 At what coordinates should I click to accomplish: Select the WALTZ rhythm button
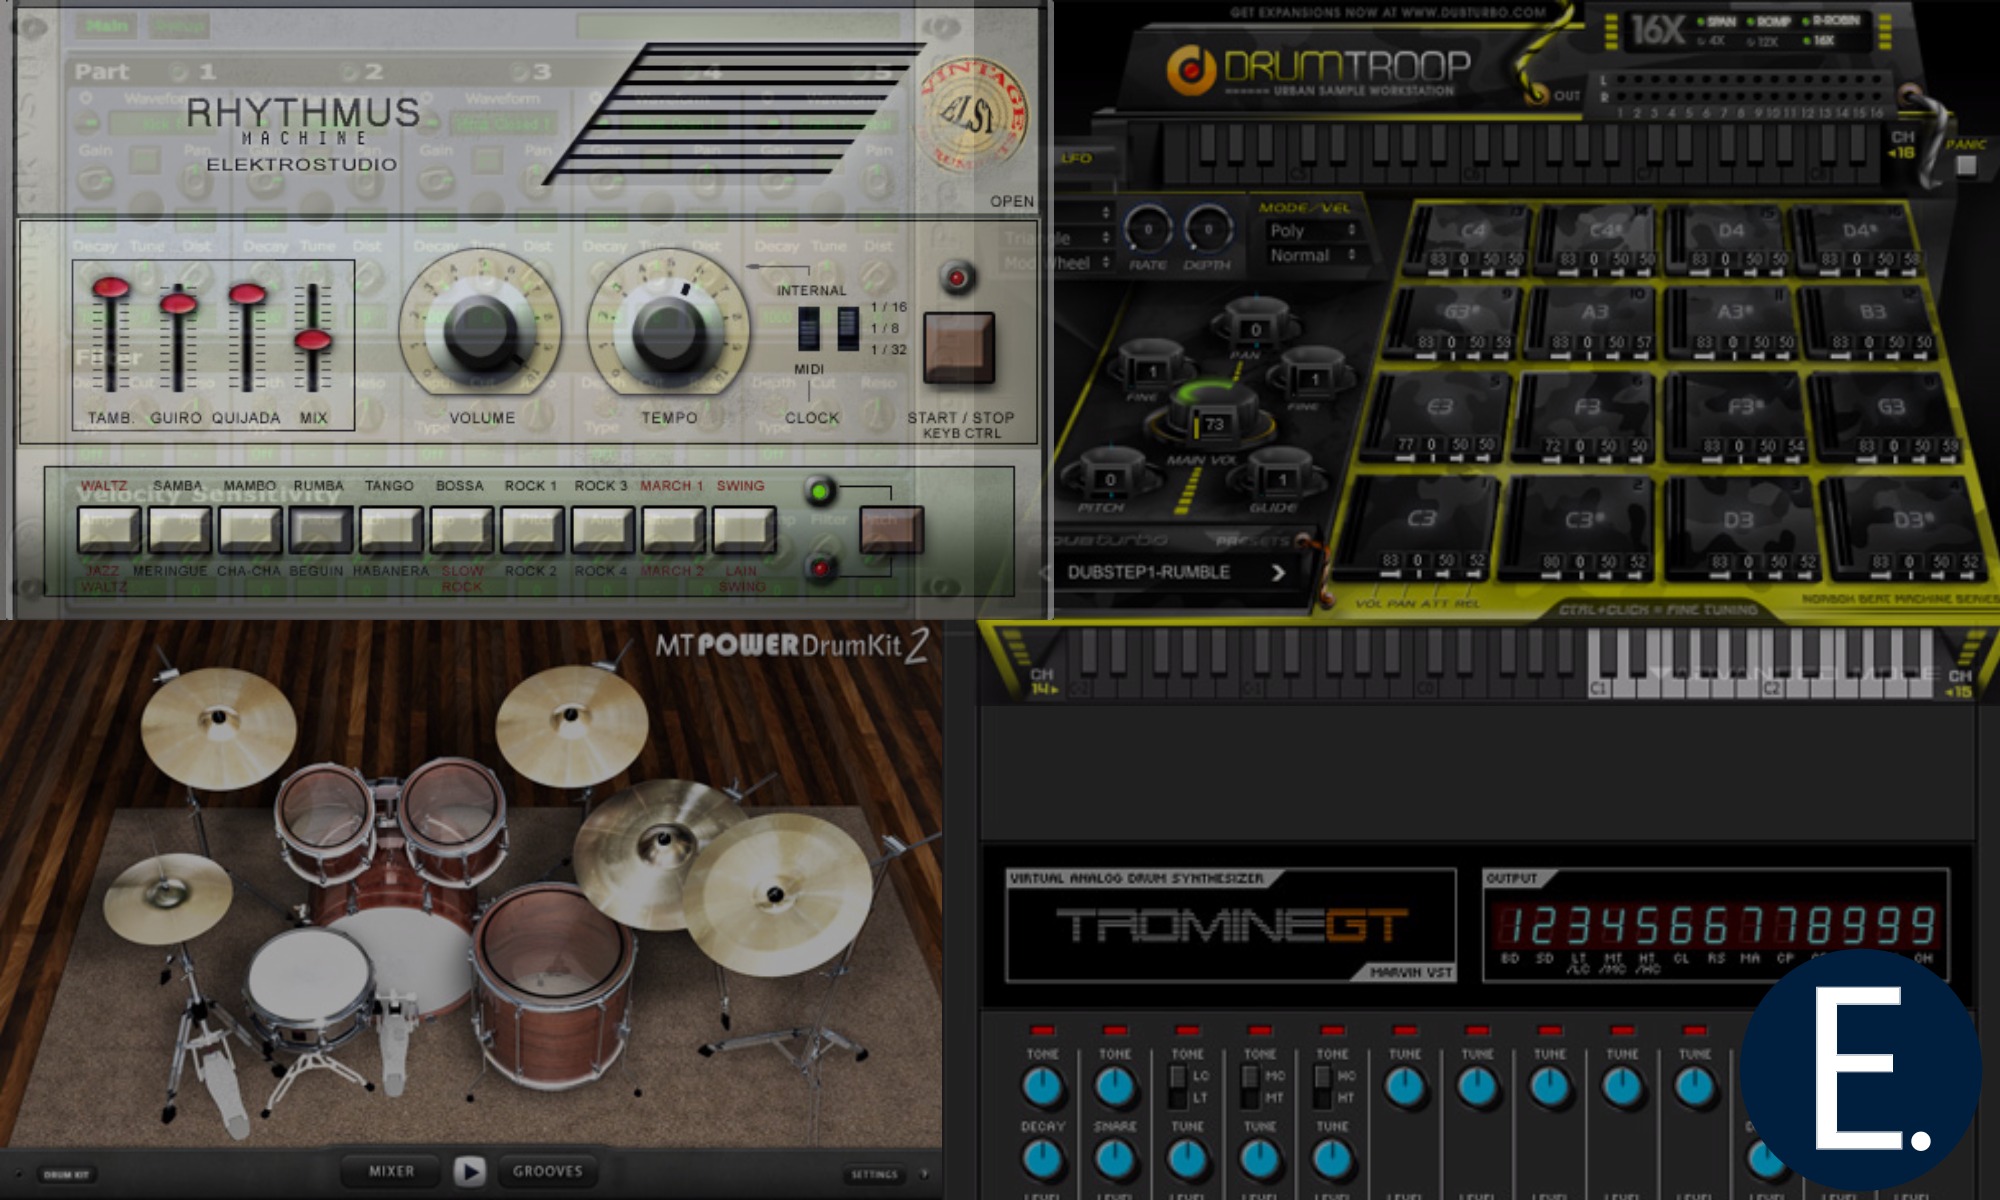[x=109, y=529]
